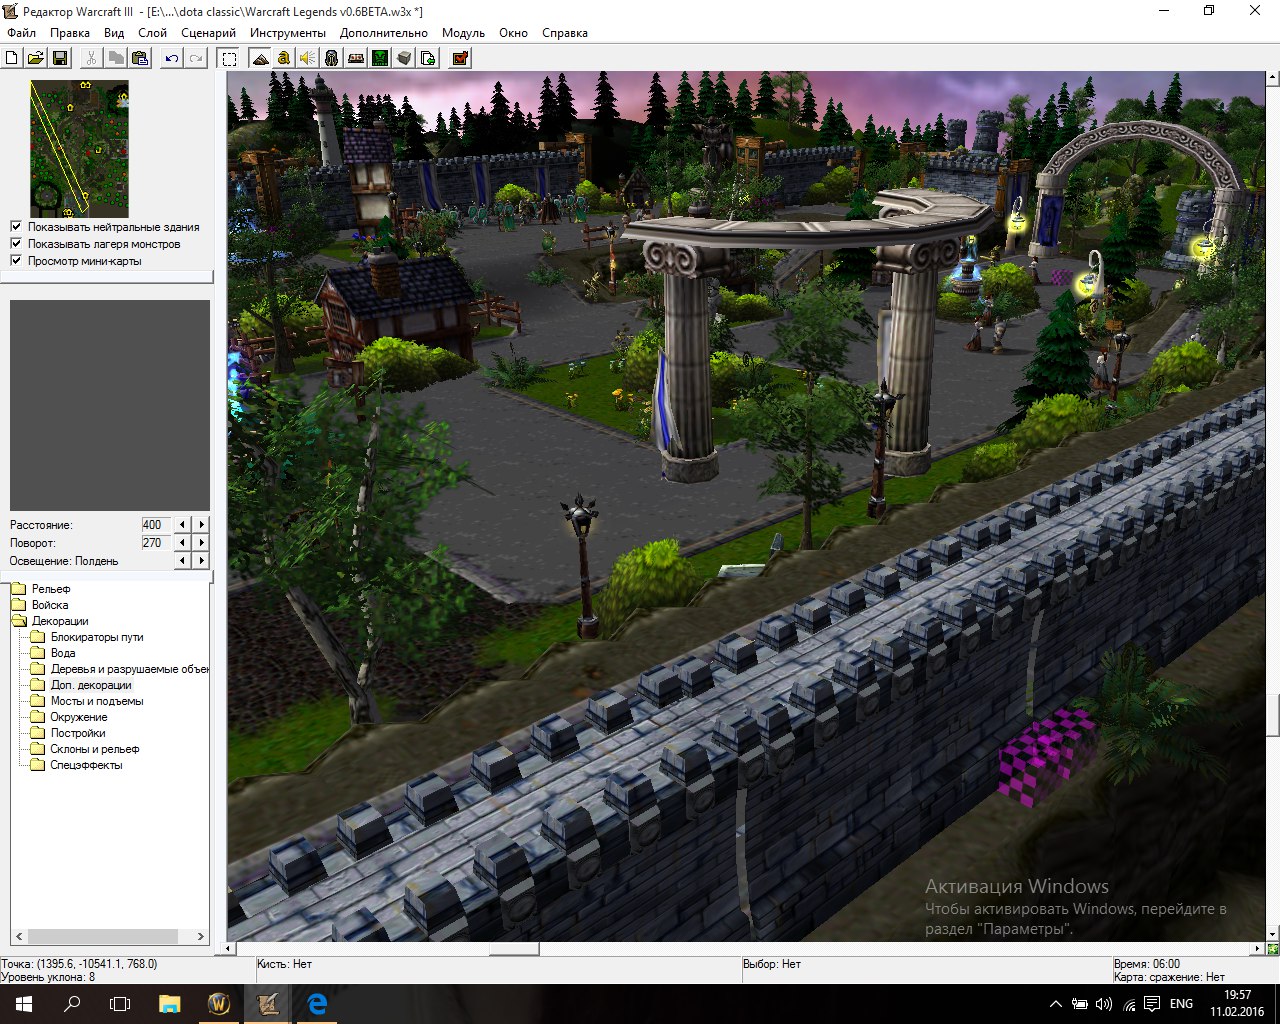Screen dimensions: 1280x1024
Task: Collapse the Декорации folder
Action: pos(49,621)
